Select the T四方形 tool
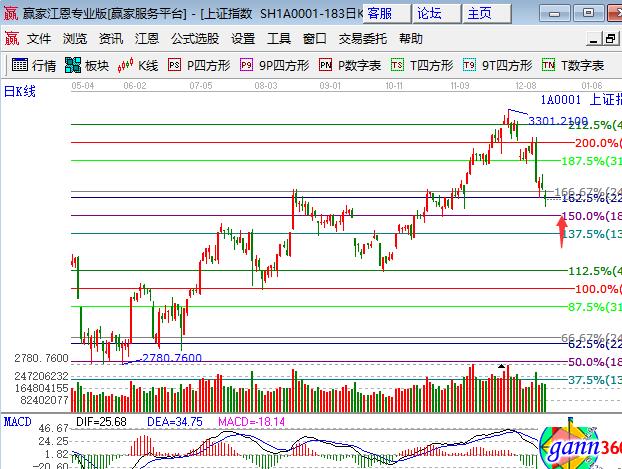622x469 pixels. click(422, 65)
